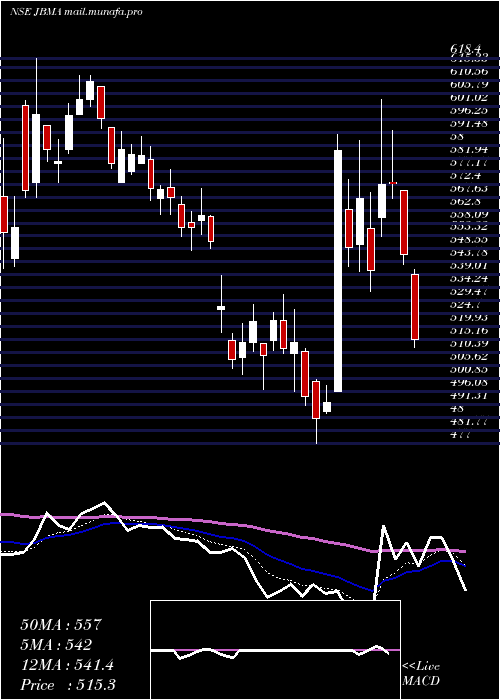Image resolution: width=500 pixels, height=700 pixels.
Task: Click the 515.16 price axis label
Action: click(x=470, y=330)
